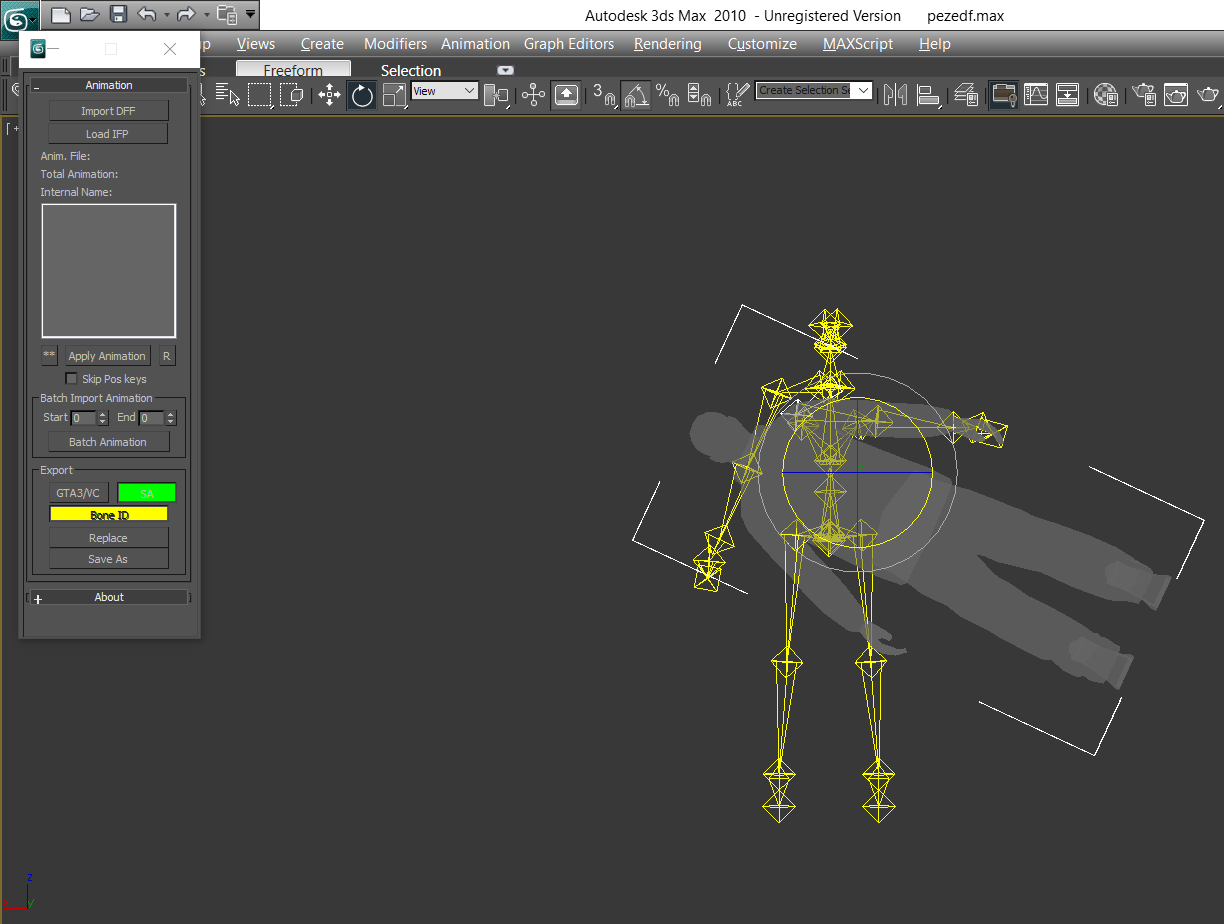Activate the Select and Rotate tool
Image resolution: width=1224 pixels, height=924 pixels.
click(x=362, y=95)
